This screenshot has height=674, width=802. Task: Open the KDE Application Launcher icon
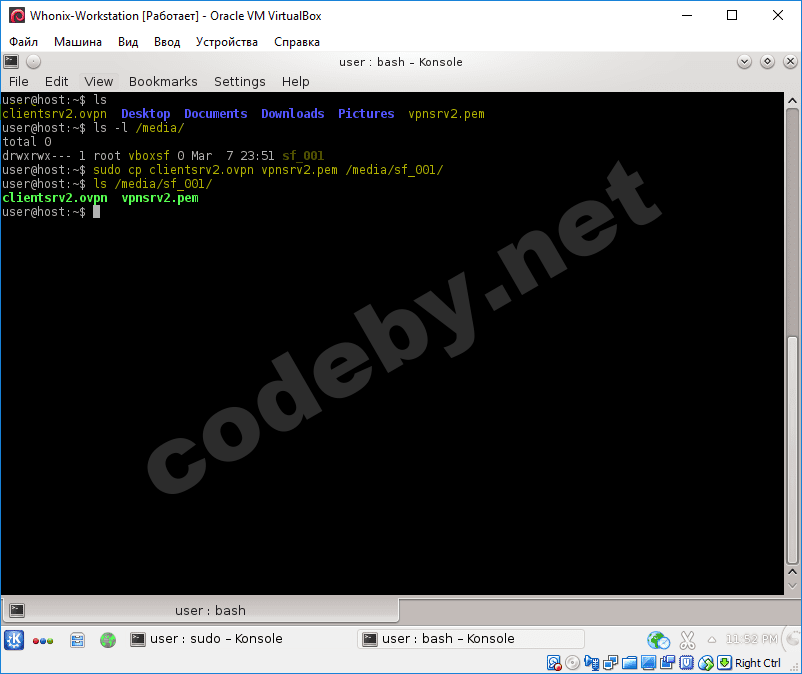14,640
